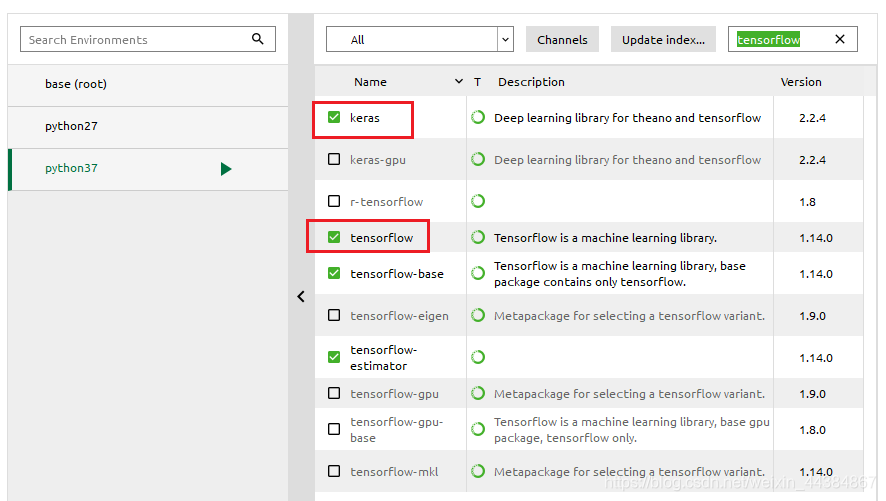The image size is (886, 501).
Task: Select the python27 environment
Action: point(148,127)
